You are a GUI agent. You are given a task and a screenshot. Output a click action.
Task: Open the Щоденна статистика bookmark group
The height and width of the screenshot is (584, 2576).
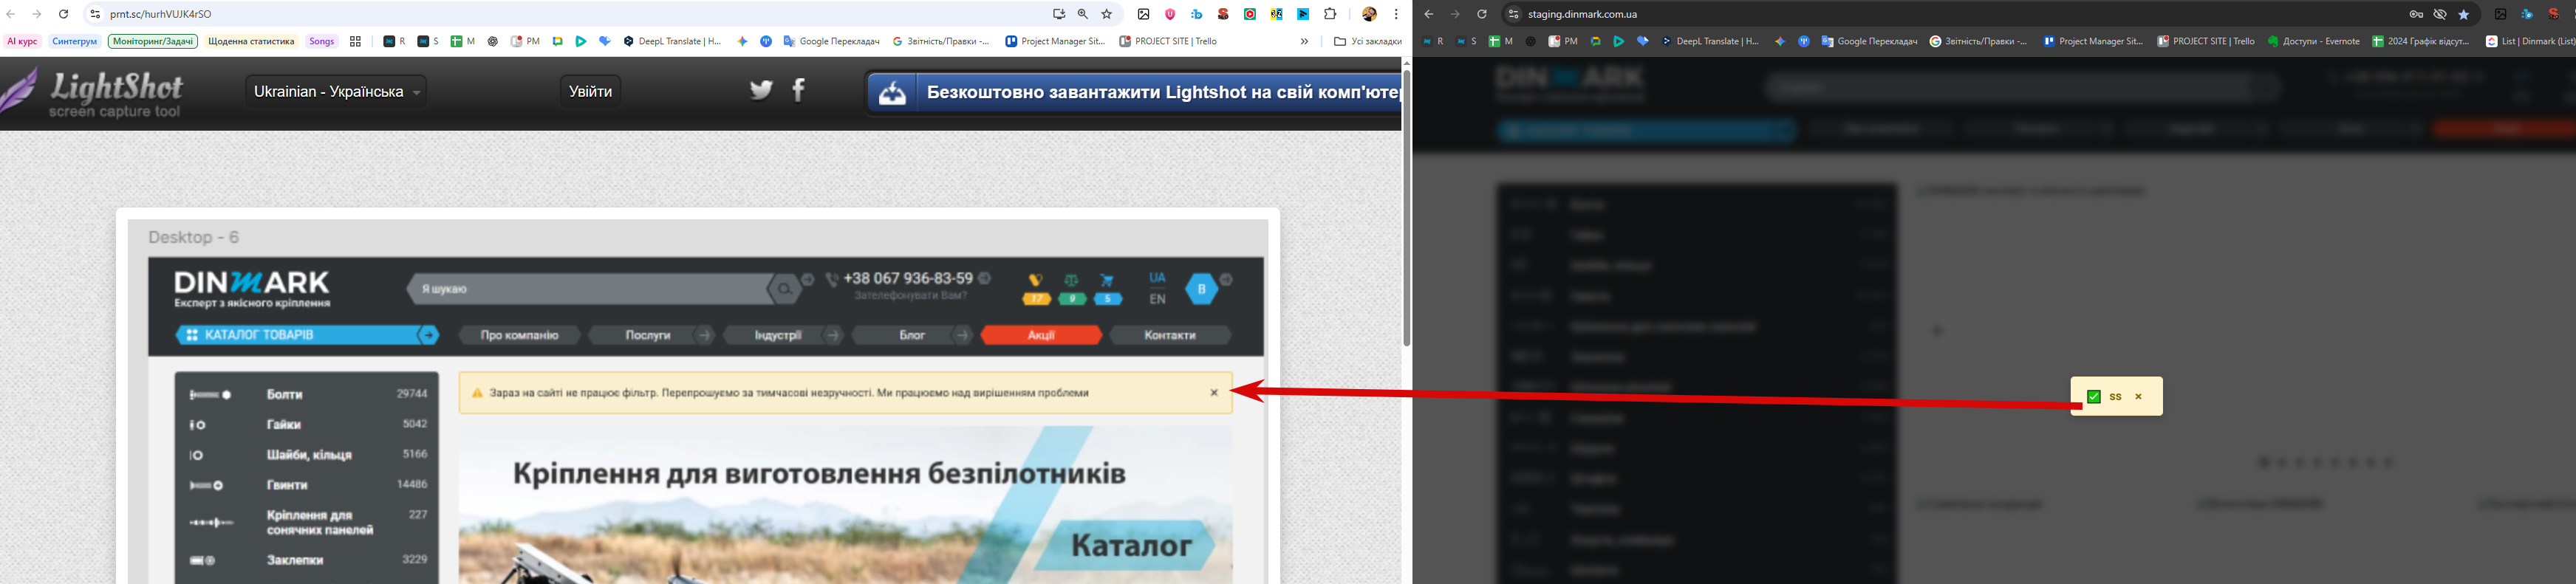251,41
